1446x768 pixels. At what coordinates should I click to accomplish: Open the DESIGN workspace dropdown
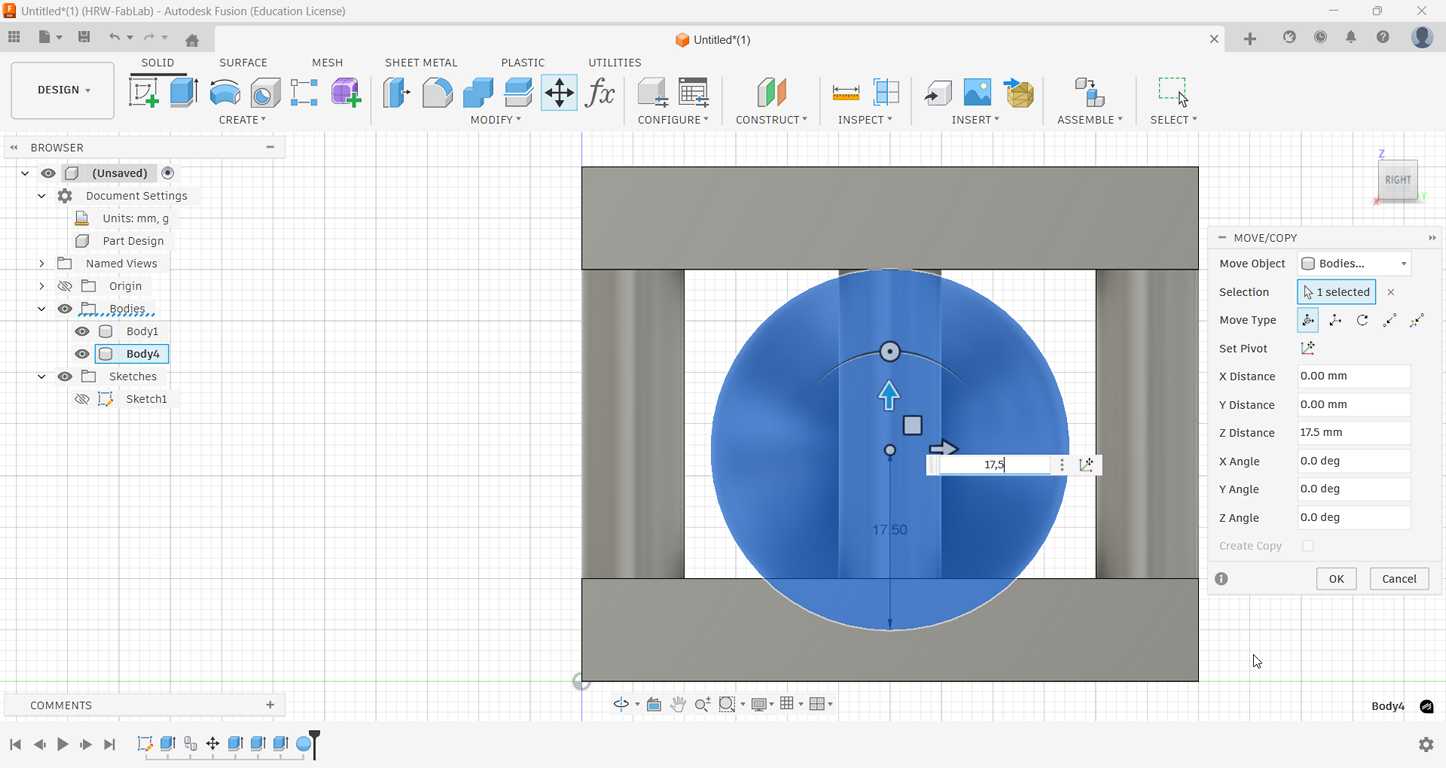pyautogui.click(x=63, y=90)
